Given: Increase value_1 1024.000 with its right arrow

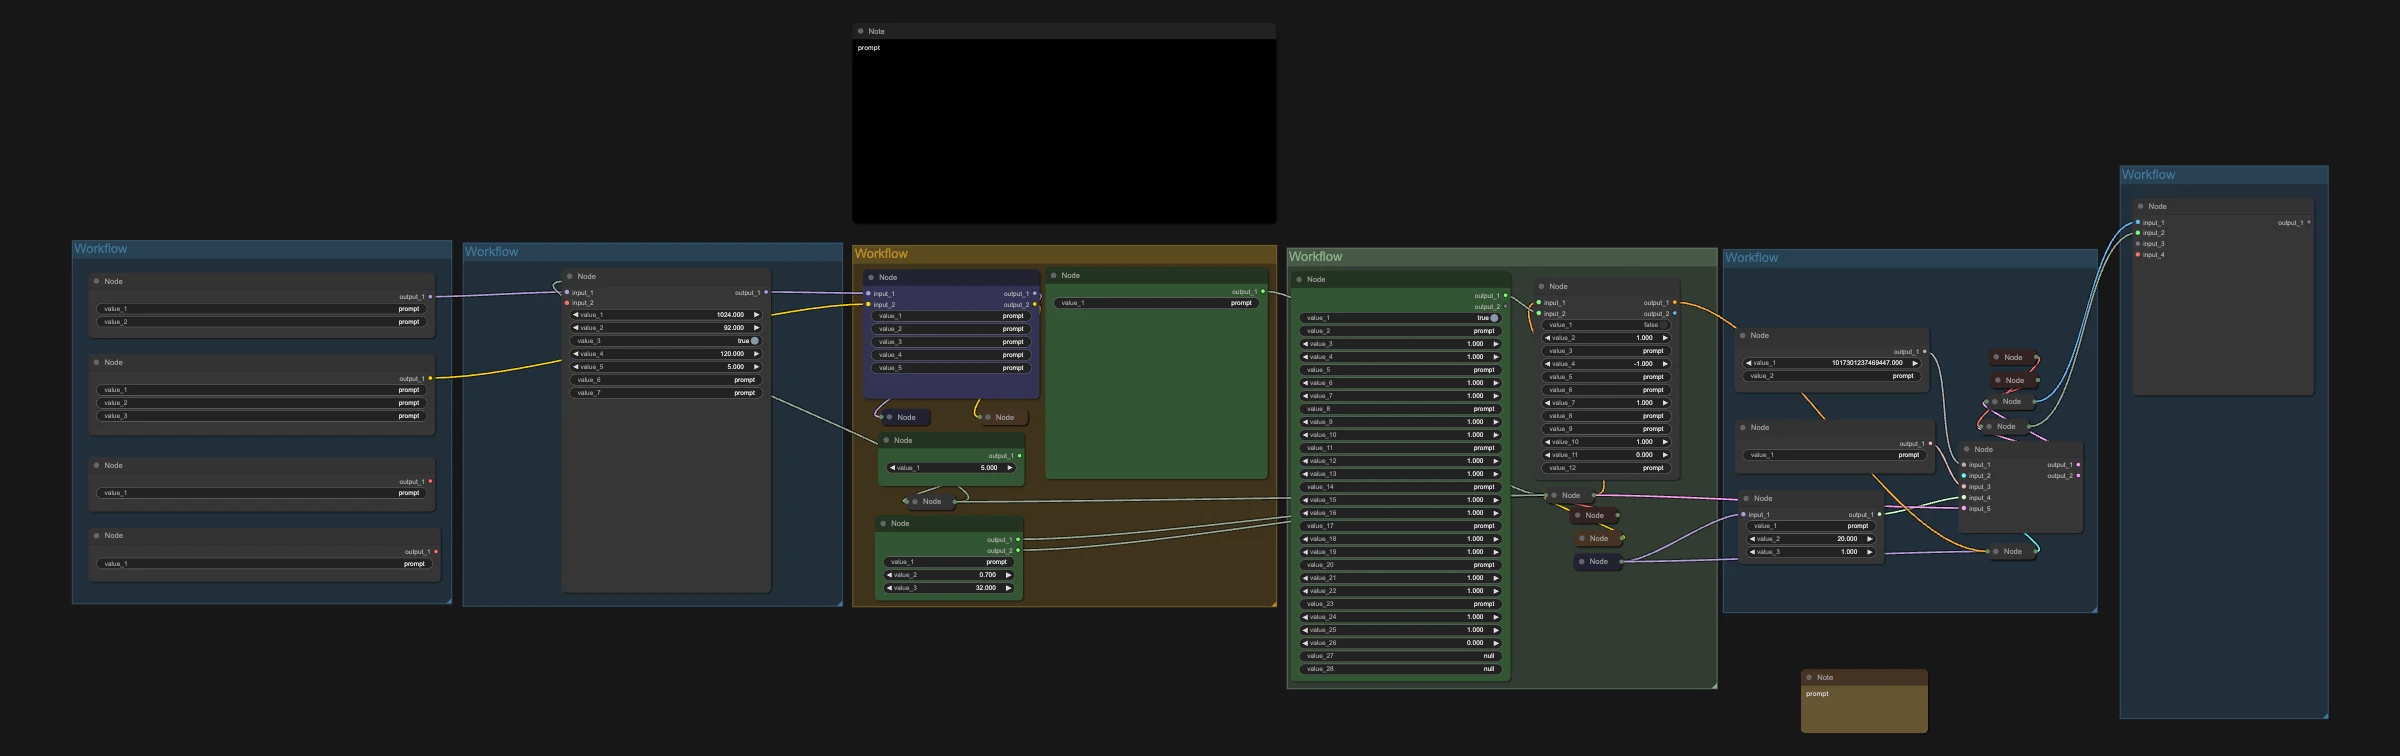Looking at the screenshot, I should point(757,315).
